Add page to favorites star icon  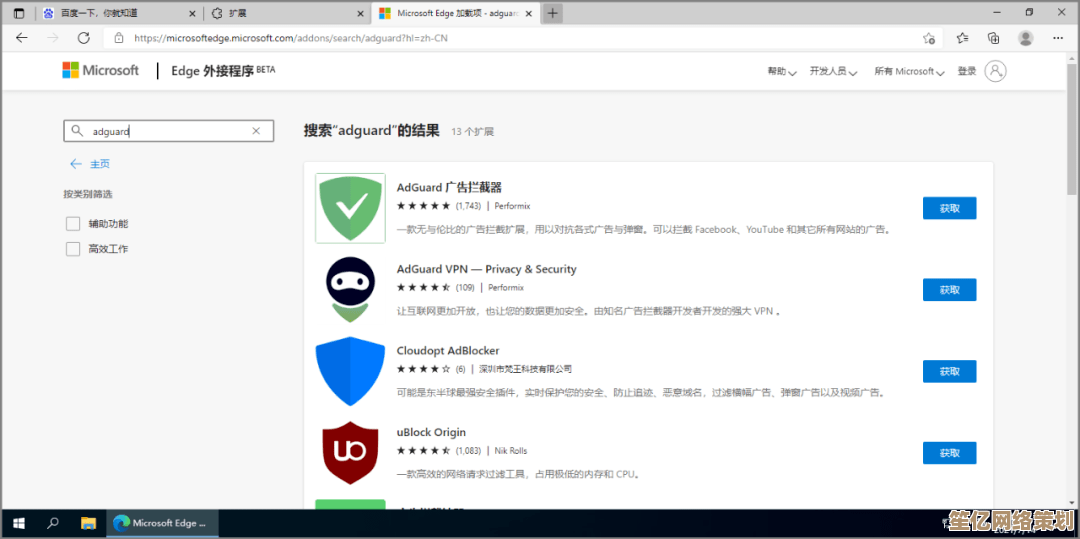929,38
